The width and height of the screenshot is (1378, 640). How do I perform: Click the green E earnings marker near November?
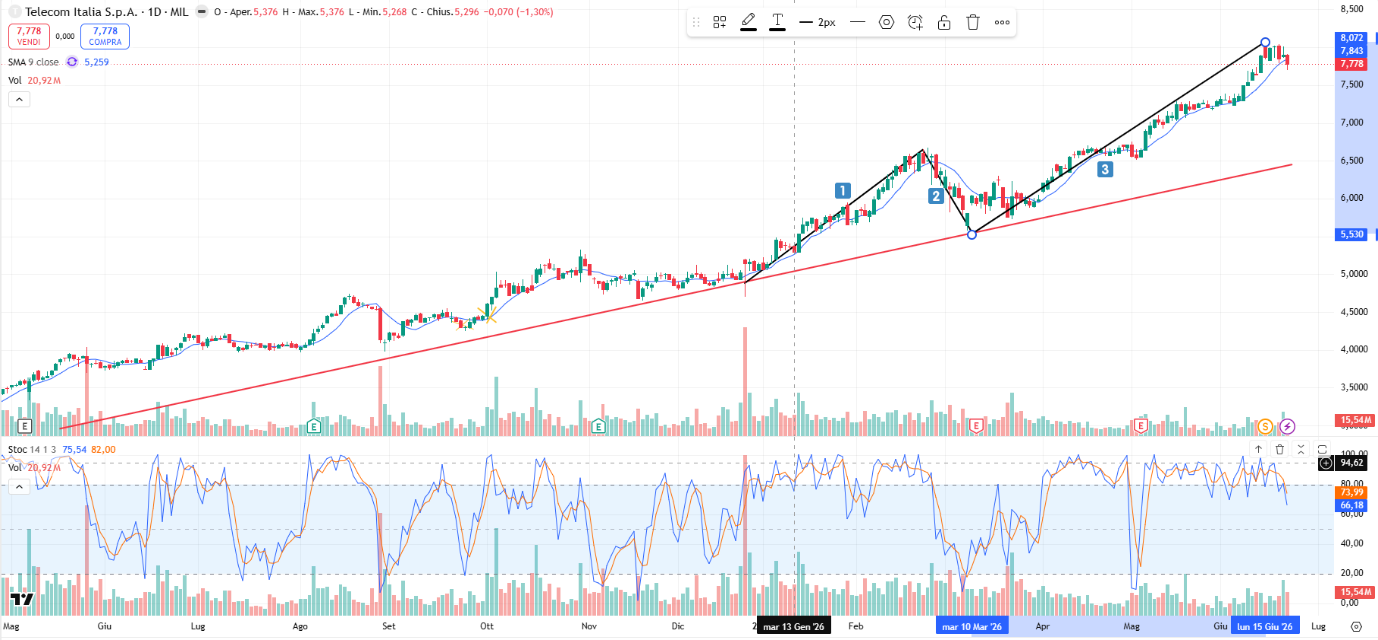[x=598, y=426]
